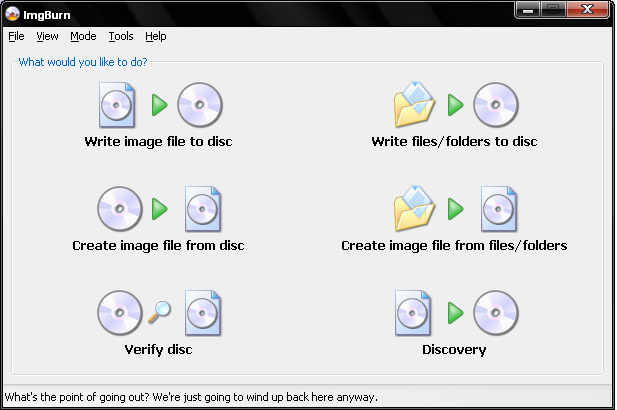Open the Help menu
Screen dimensions: 617x410
tap(155, 36)
